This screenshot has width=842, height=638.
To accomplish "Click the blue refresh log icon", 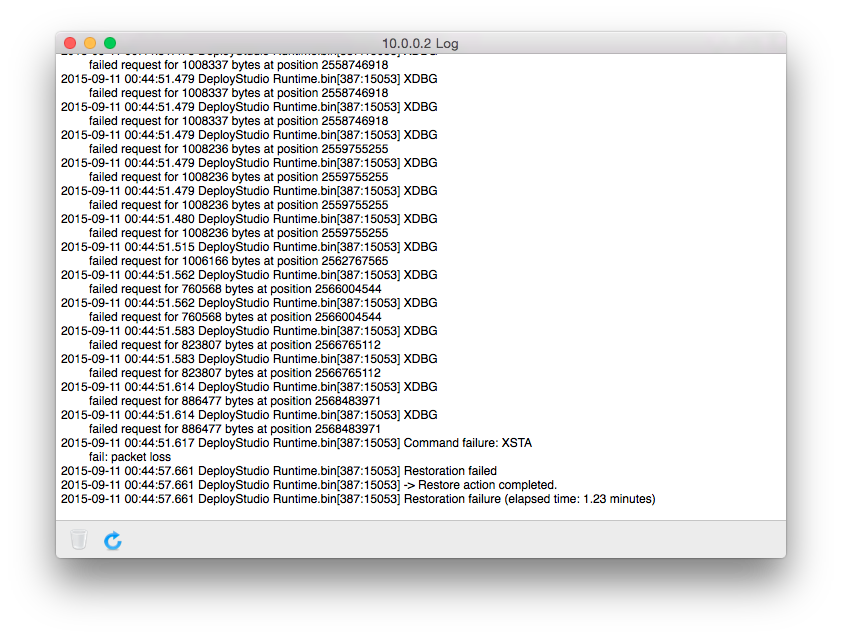I will point(113,540).
